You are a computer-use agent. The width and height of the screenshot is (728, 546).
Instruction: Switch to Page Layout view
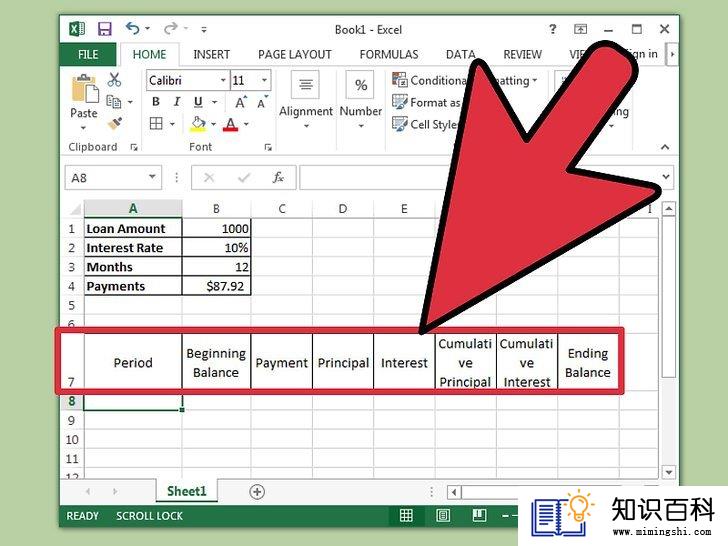click(443, 515)
